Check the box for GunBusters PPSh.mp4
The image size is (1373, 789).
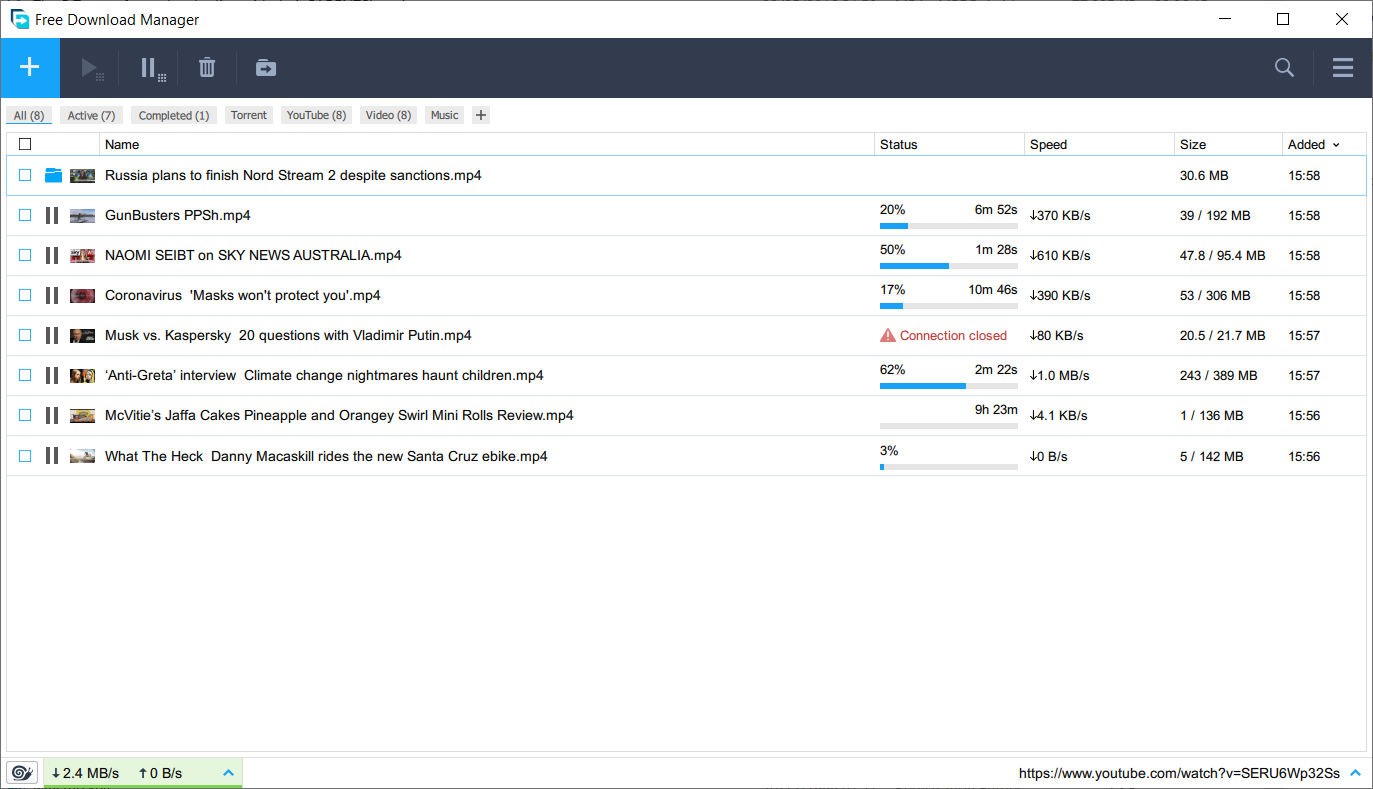[25, 215]
